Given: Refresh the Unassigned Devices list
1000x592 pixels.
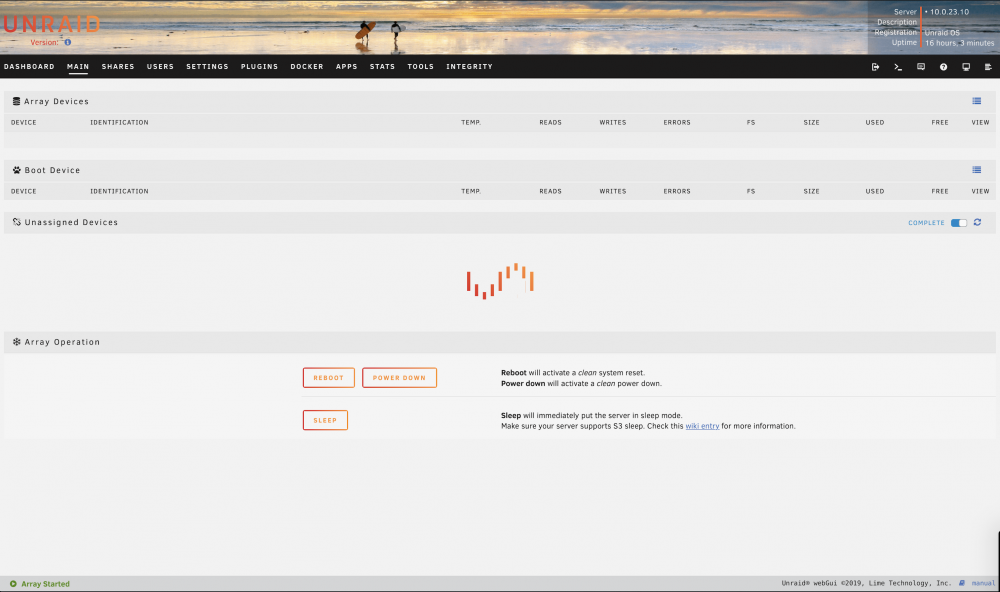Looking at the screenshot, I should pos(977,223).
